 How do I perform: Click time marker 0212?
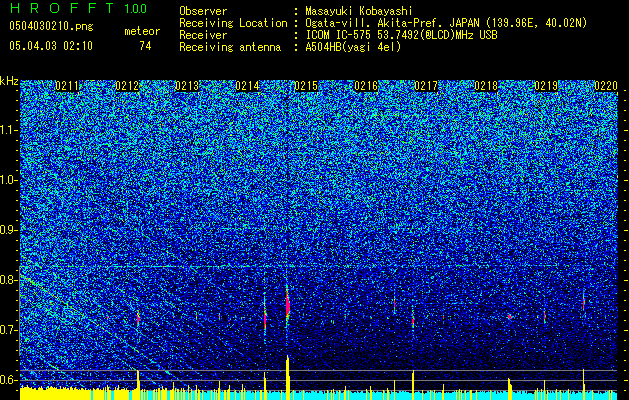click(x=127, y=86)
